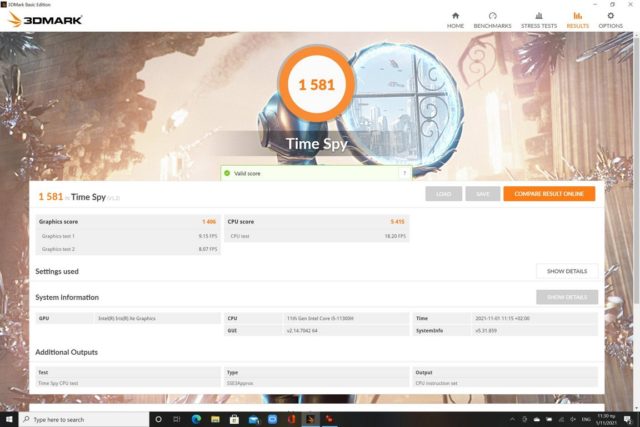
Task: Click the SSE3Approx type cell
Action: pos(240,383)
